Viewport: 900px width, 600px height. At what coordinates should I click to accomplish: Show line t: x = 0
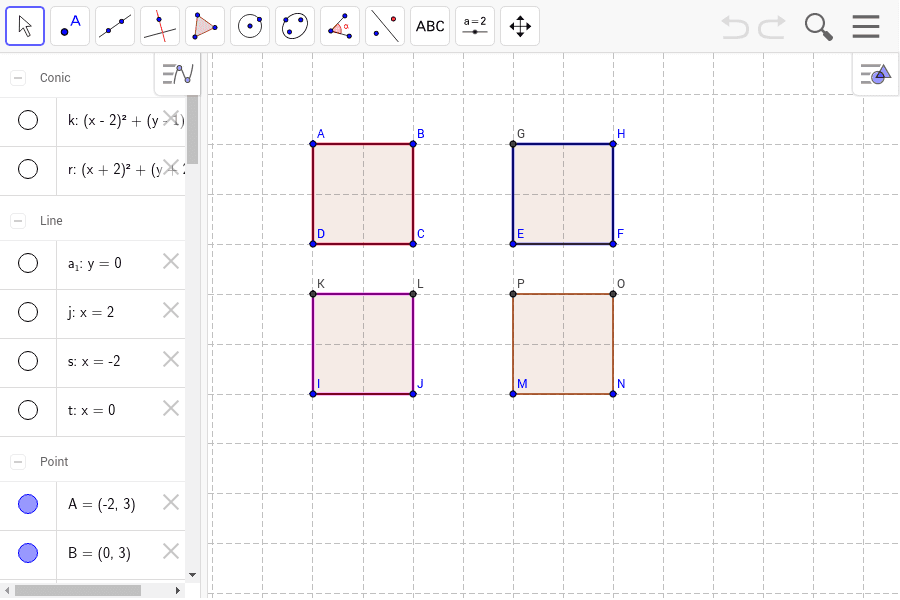[x=28, y=410]
